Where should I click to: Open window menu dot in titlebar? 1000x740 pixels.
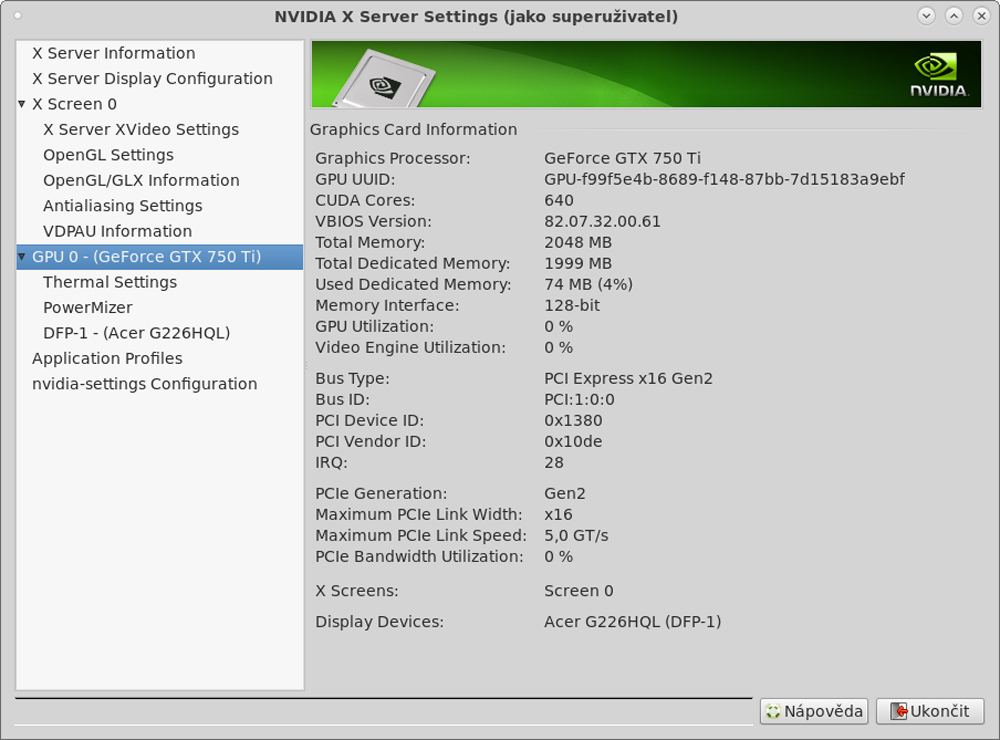(18, 16)
